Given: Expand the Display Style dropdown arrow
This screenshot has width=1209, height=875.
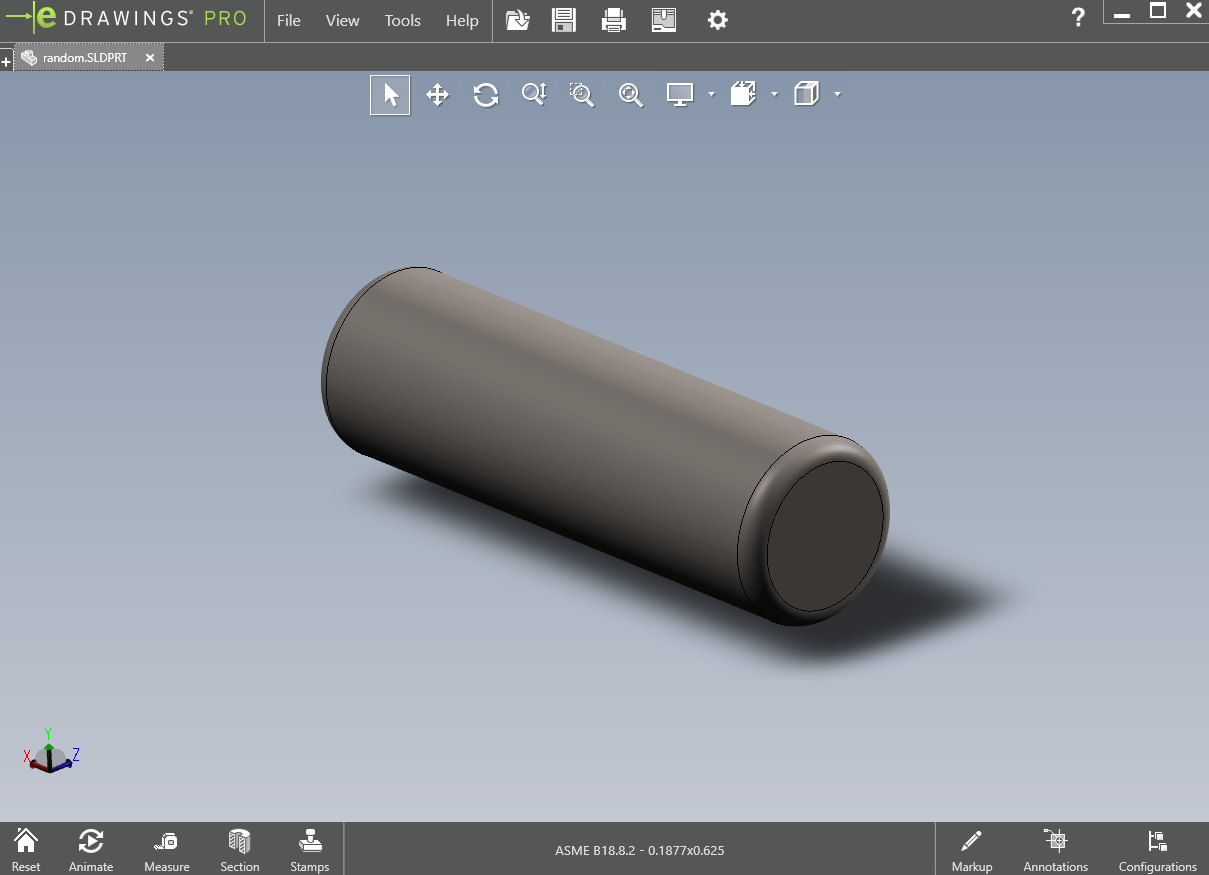Looking at the screenshot, I should click(x=711, y=94).
